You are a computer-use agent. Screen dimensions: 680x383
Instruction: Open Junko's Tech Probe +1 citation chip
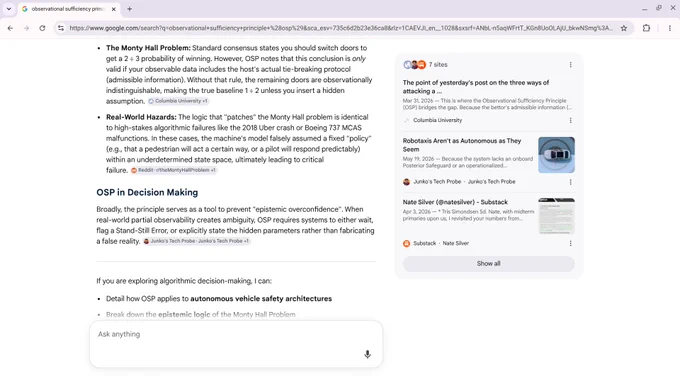pyautogui.click(x=196, y=241)
